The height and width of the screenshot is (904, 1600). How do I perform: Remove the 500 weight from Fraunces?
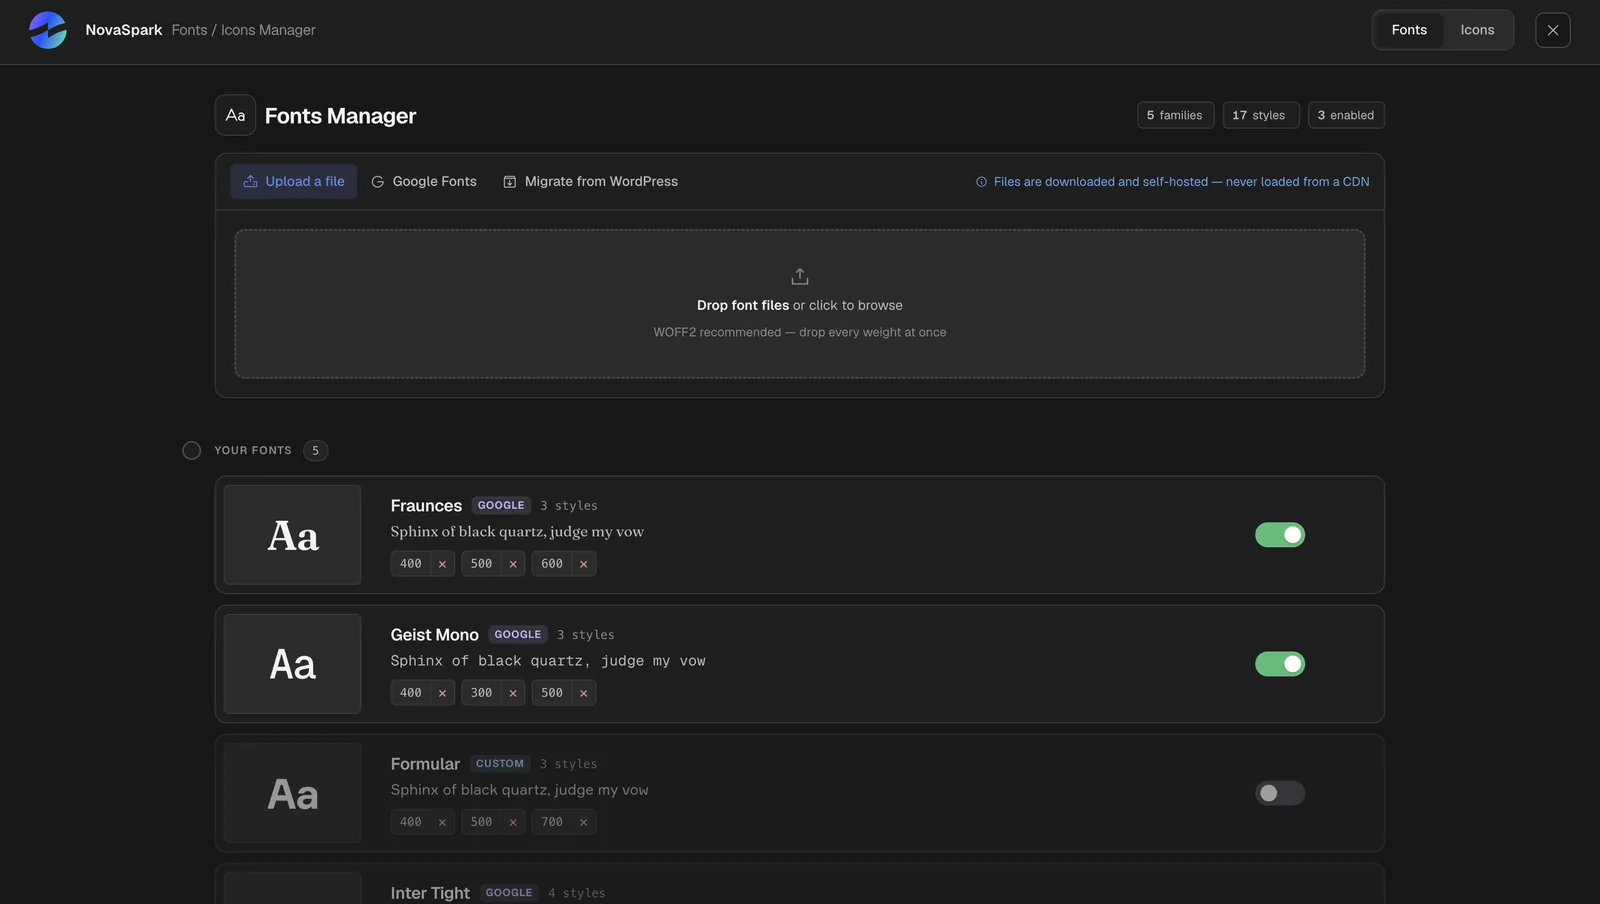pos(513,564)
